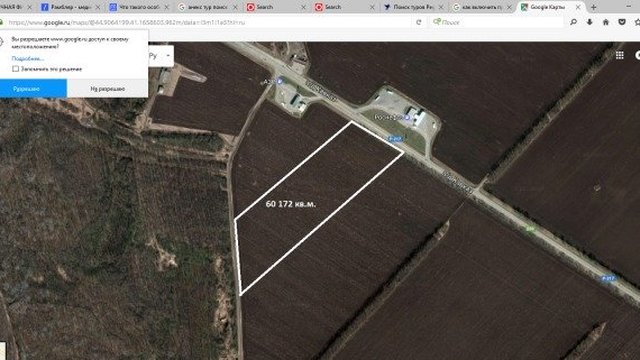Click the magnifier search icon in the toolbar
Screen dimensions: 640x360
click(x=573, y=22)
